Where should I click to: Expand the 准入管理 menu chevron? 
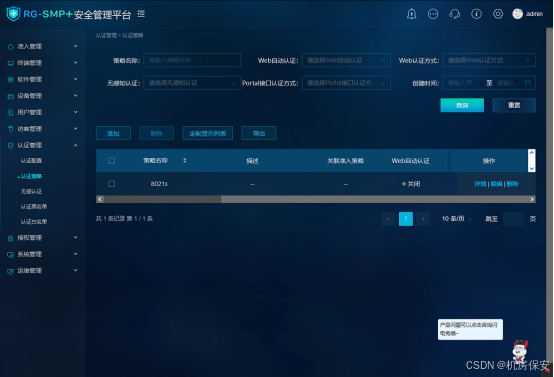click(x=76, y=46)
